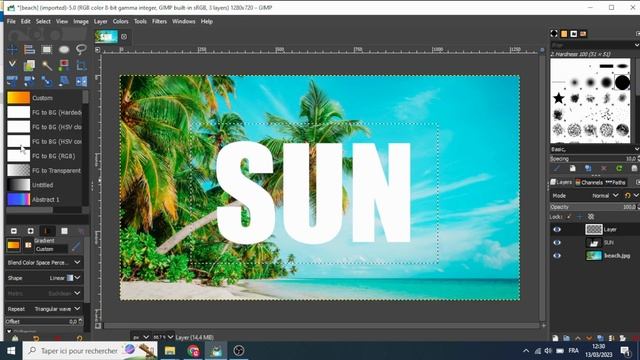The image size is (640, 360).
Task: Reset layer mode with the orange arrow icon
Action: [x=628, y=196]
